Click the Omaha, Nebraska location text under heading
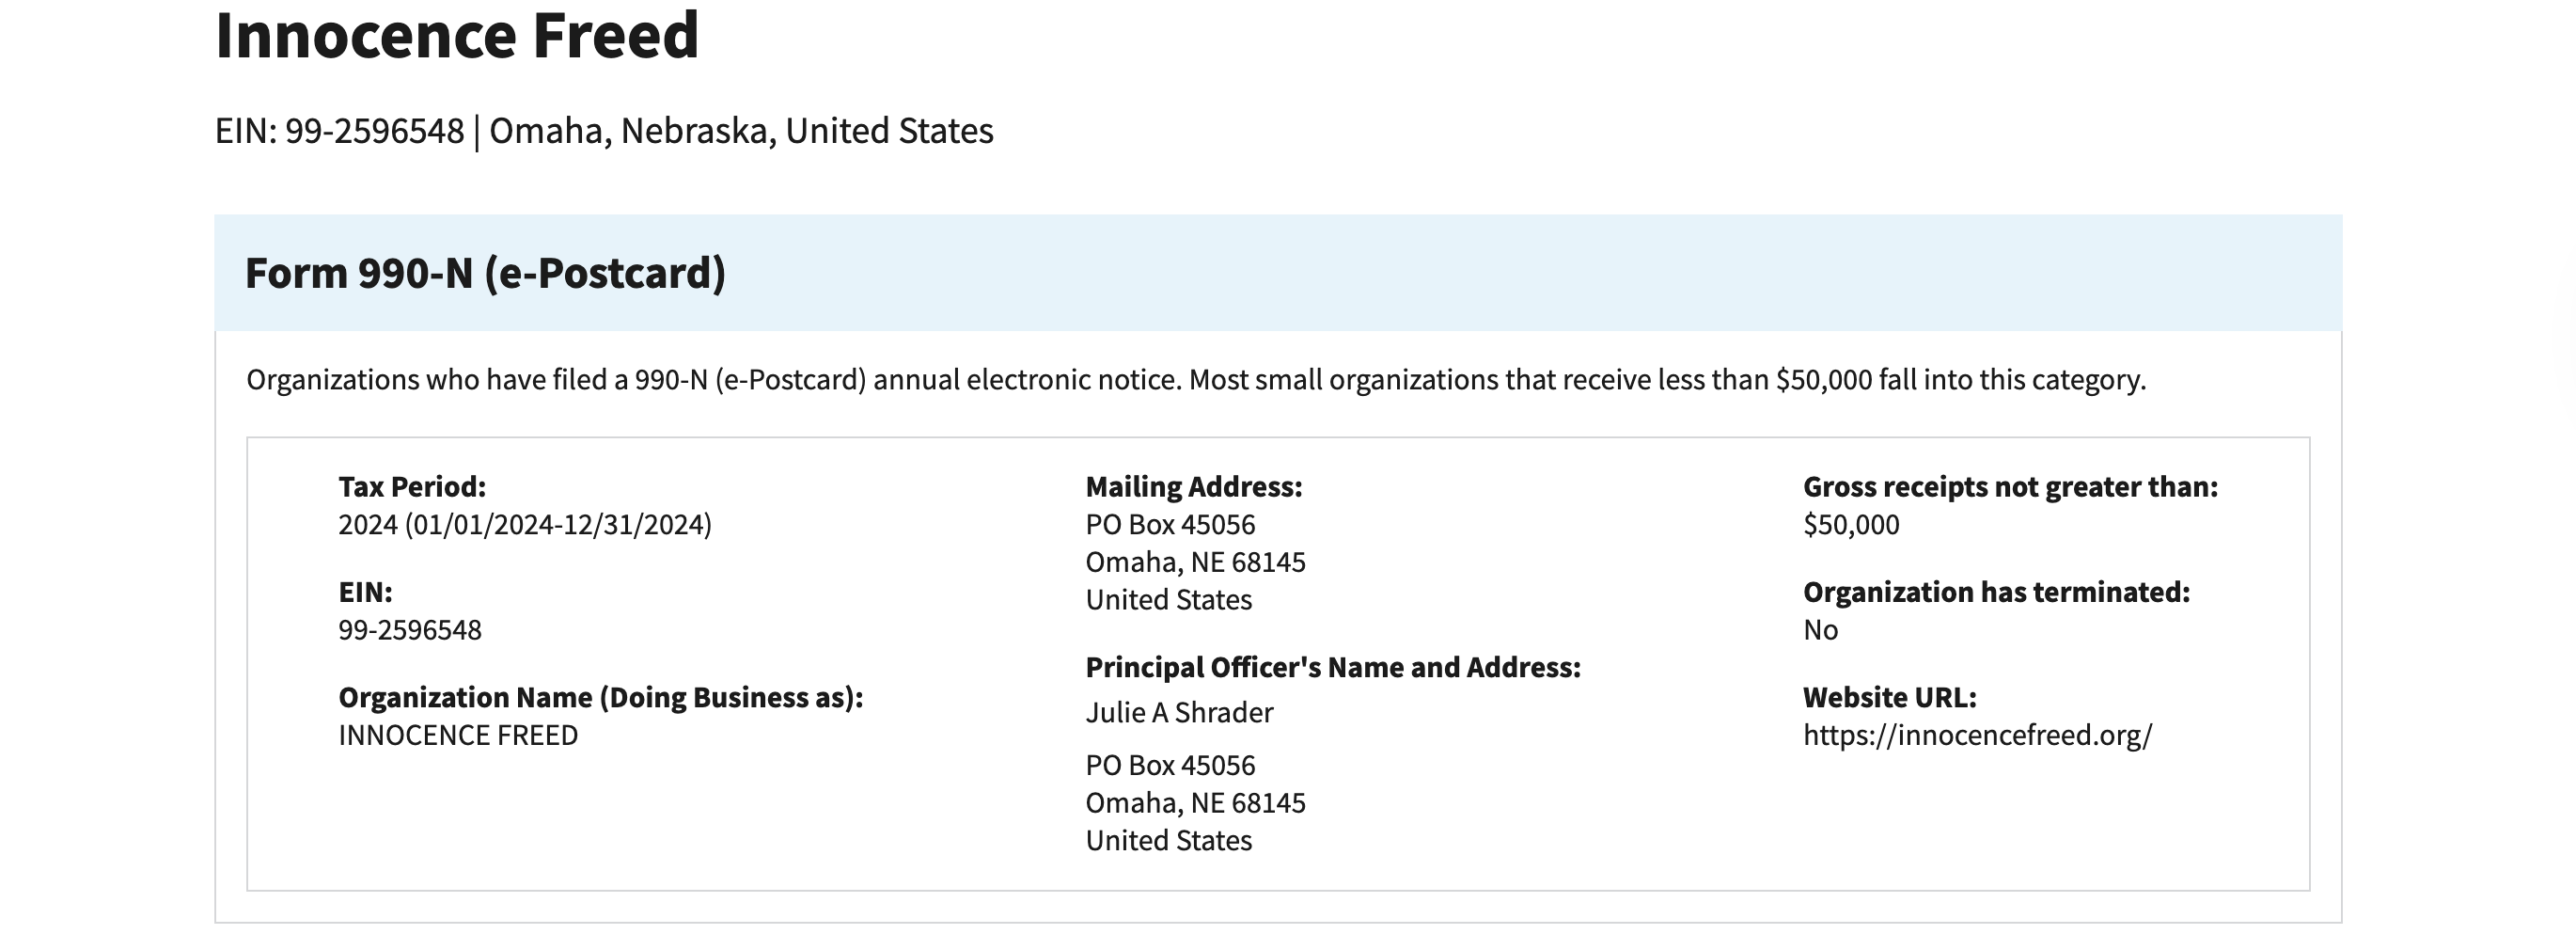The width and height of the screenshot is (2576, 950). tap(741, 131)
